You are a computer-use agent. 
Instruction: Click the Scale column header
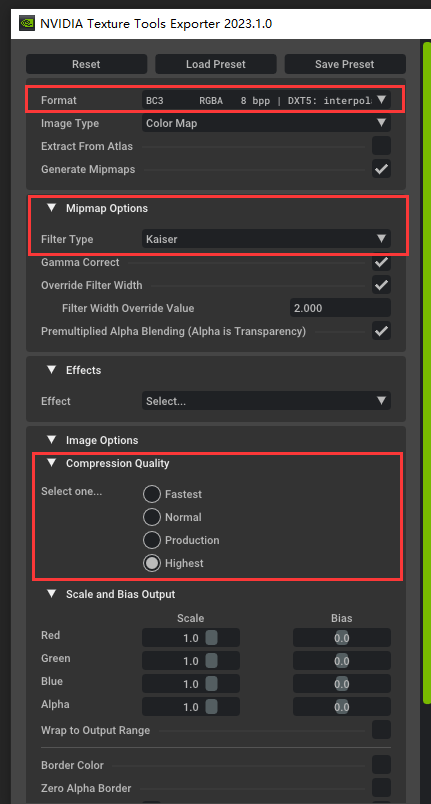[191, 618]
